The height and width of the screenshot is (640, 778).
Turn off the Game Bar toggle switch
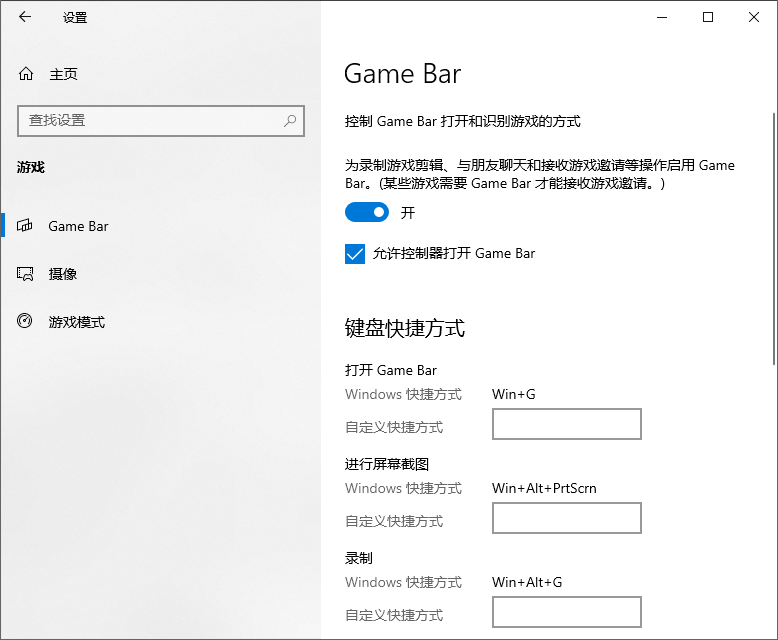(x=367, y=212)
